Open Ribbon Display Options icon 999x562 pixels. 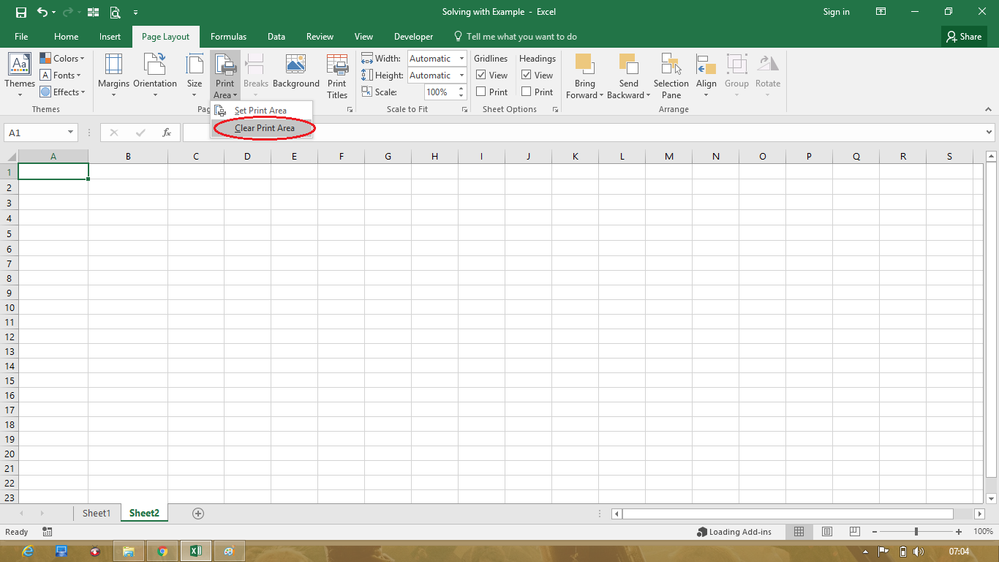(880, 11)
